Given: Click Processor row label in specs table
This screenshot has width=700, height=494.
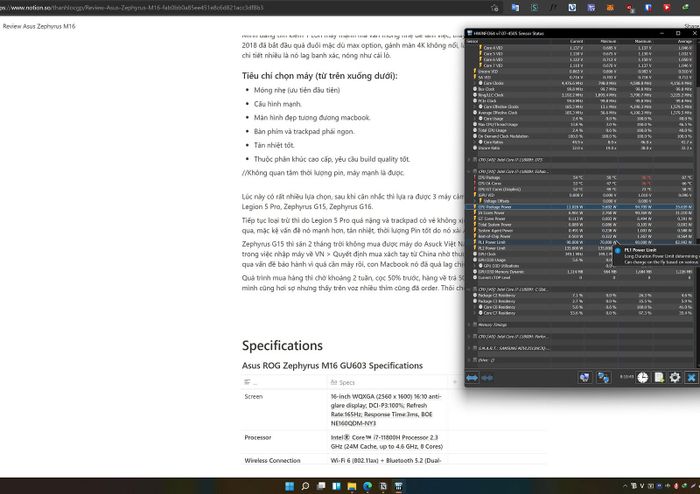Looking at the screenshot, I should (x=258, y=437).
